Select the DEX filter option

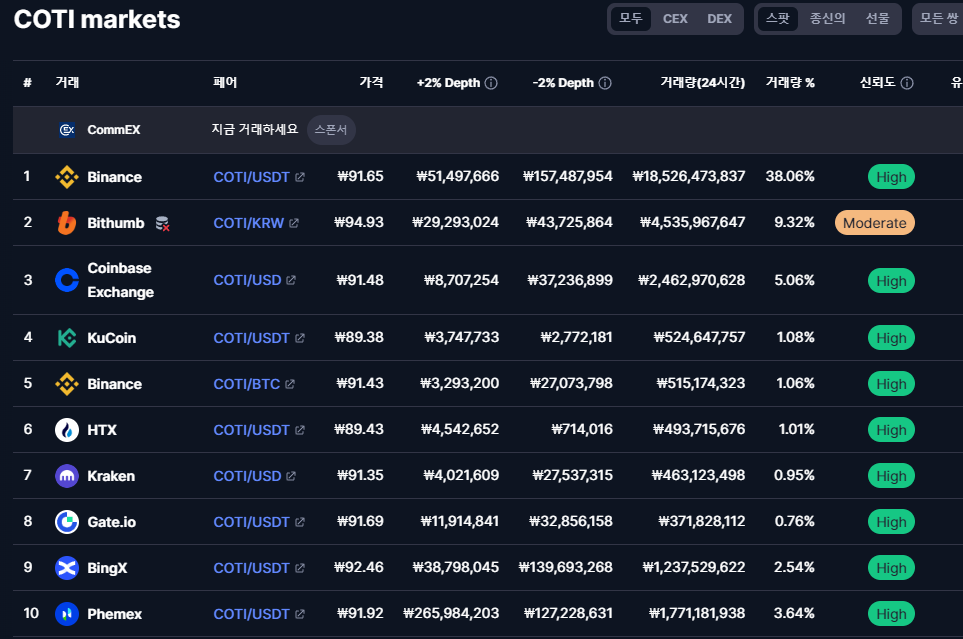719,19
